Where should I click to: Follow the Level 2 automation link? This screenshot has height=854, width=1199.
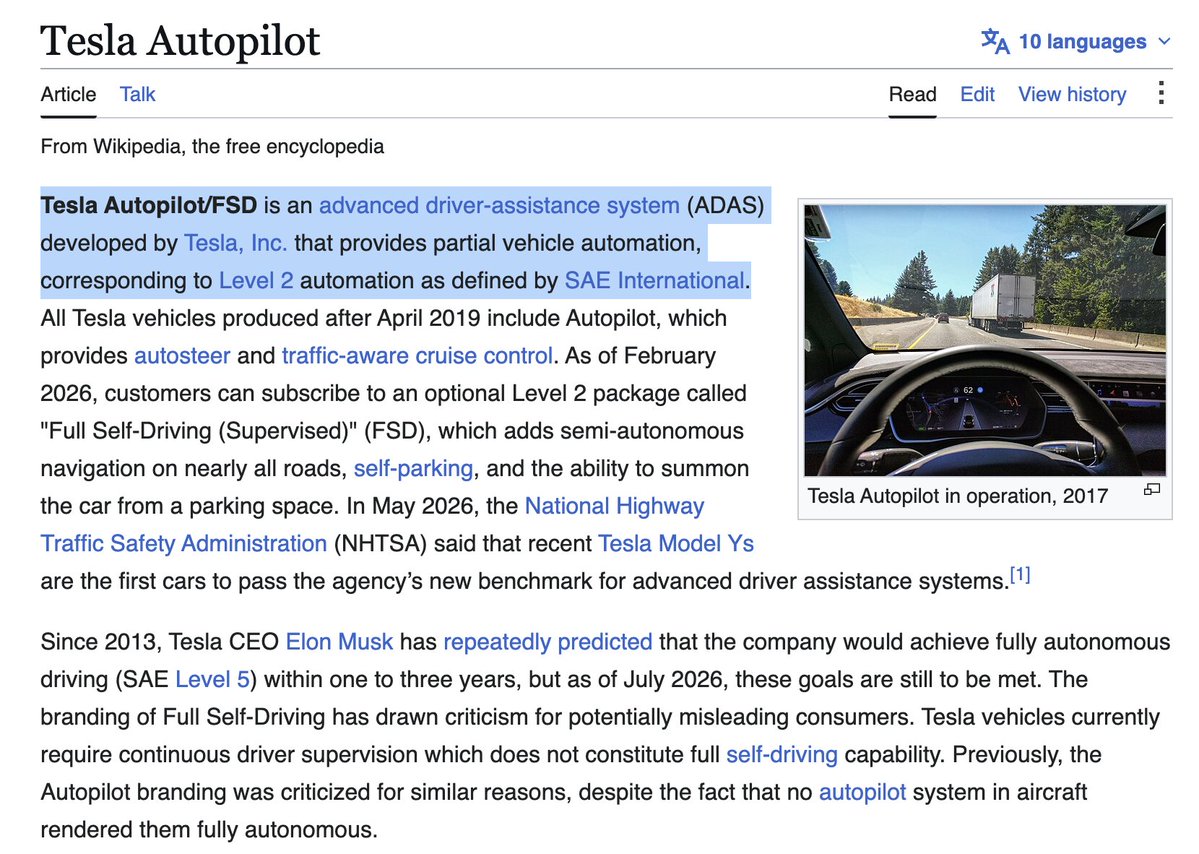point(256,280)
